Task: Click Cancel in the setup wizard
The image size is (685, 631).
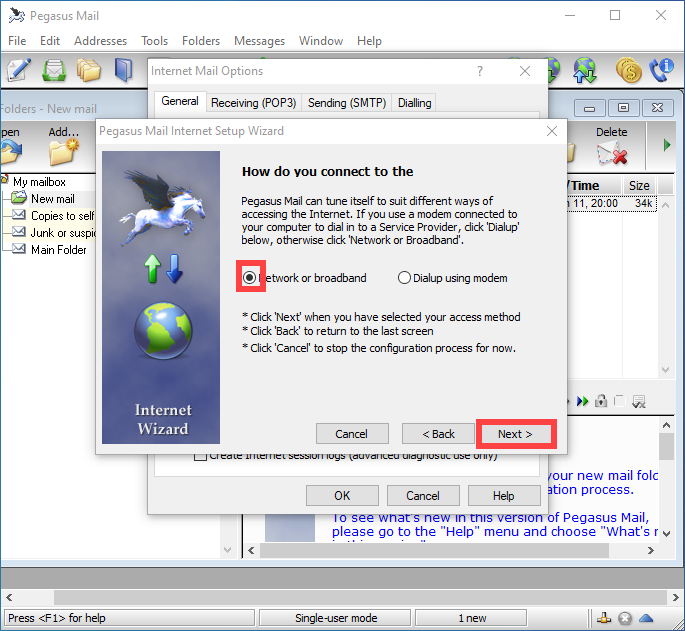Action: tap(352, 434)
